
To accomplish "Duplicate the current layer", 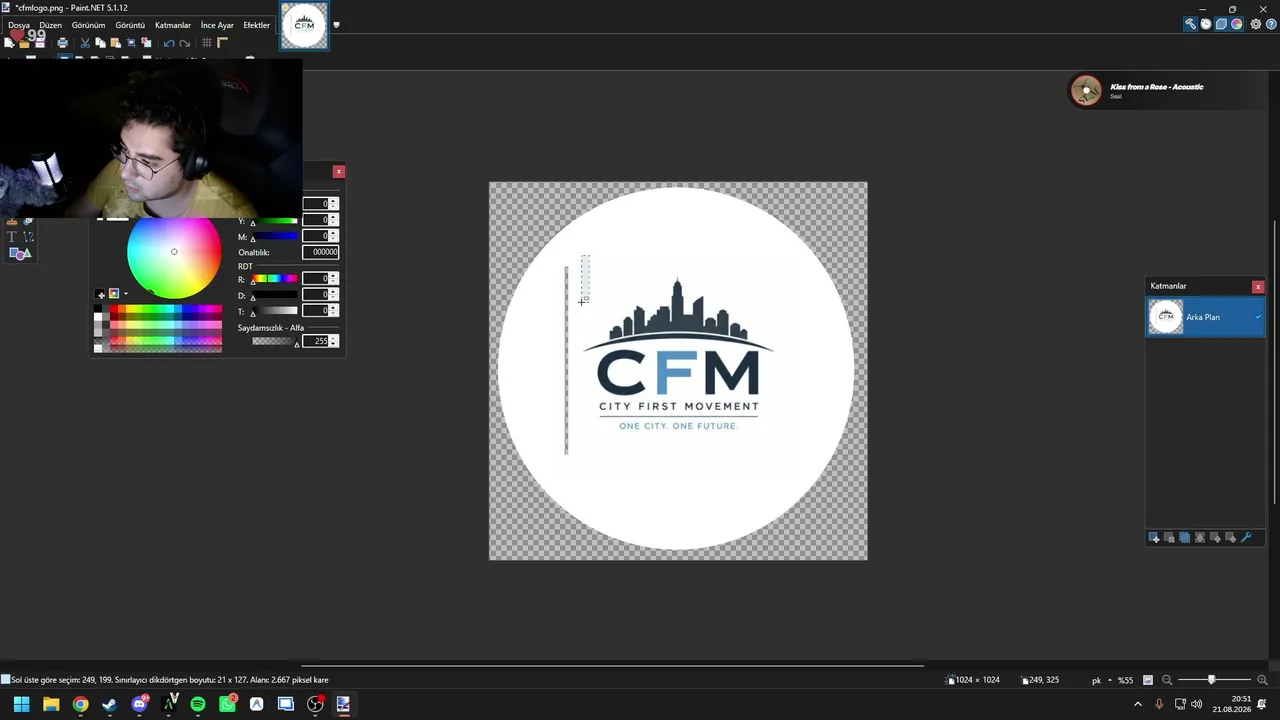I will 1185,538.
